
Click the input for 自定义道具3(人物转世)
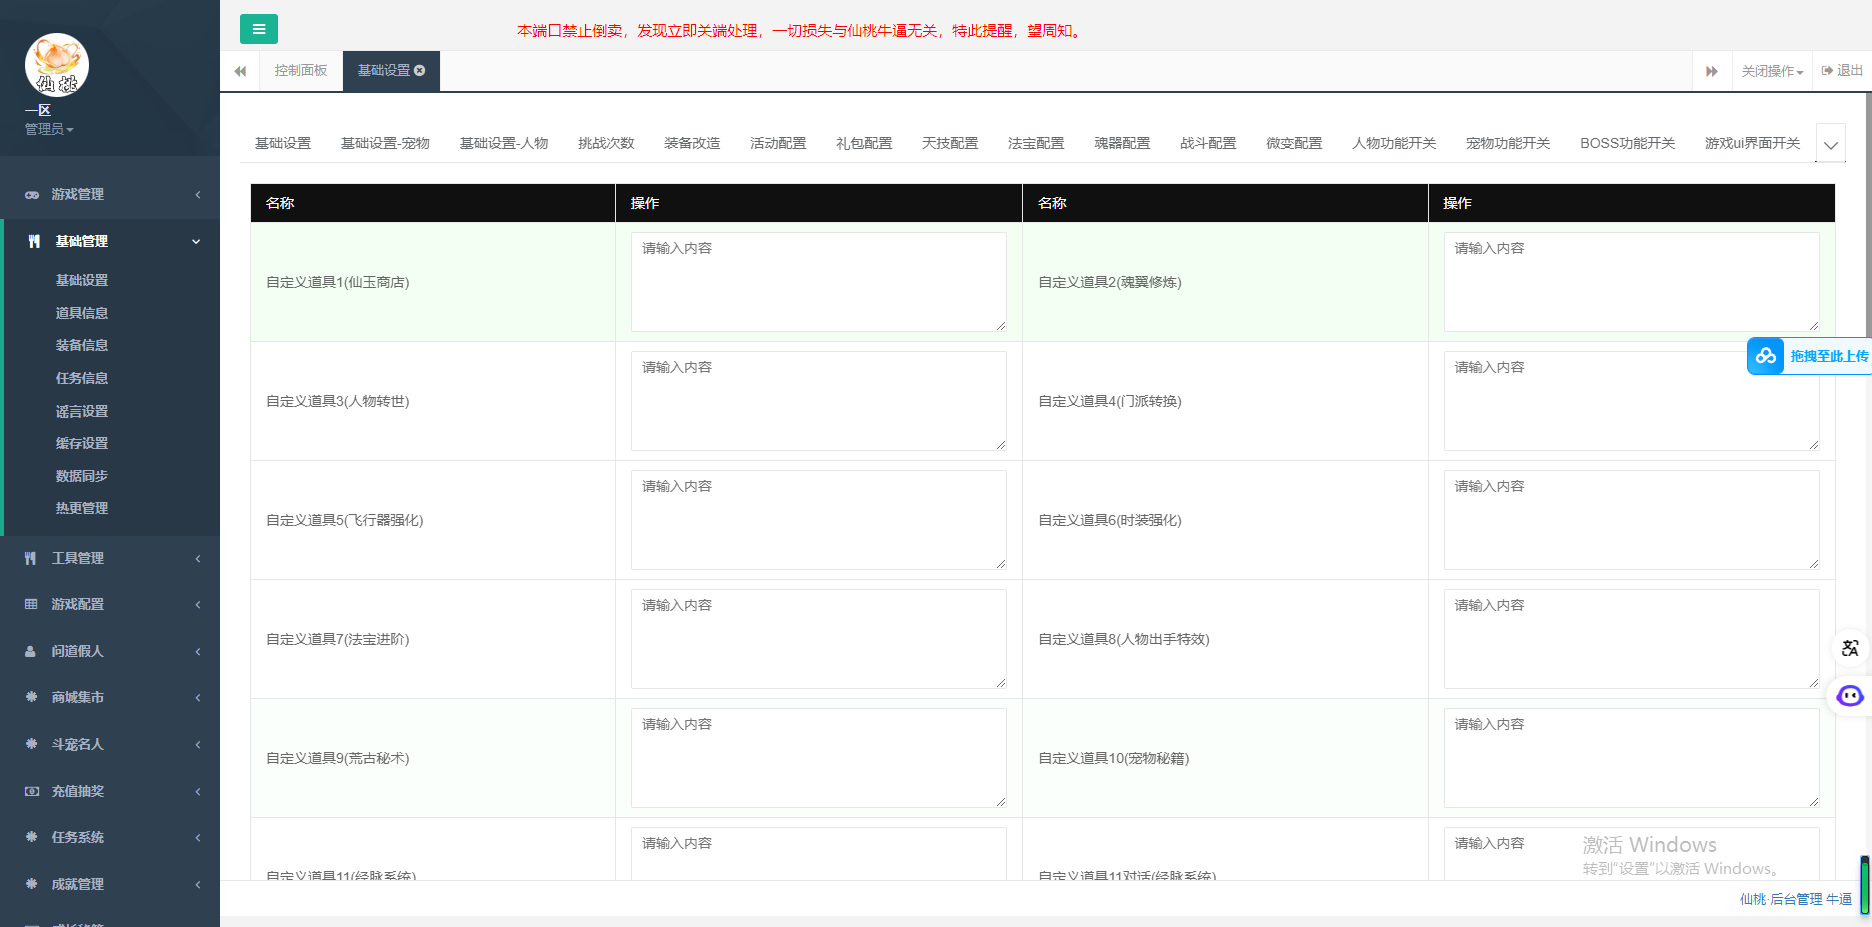(x=819, y=401)
